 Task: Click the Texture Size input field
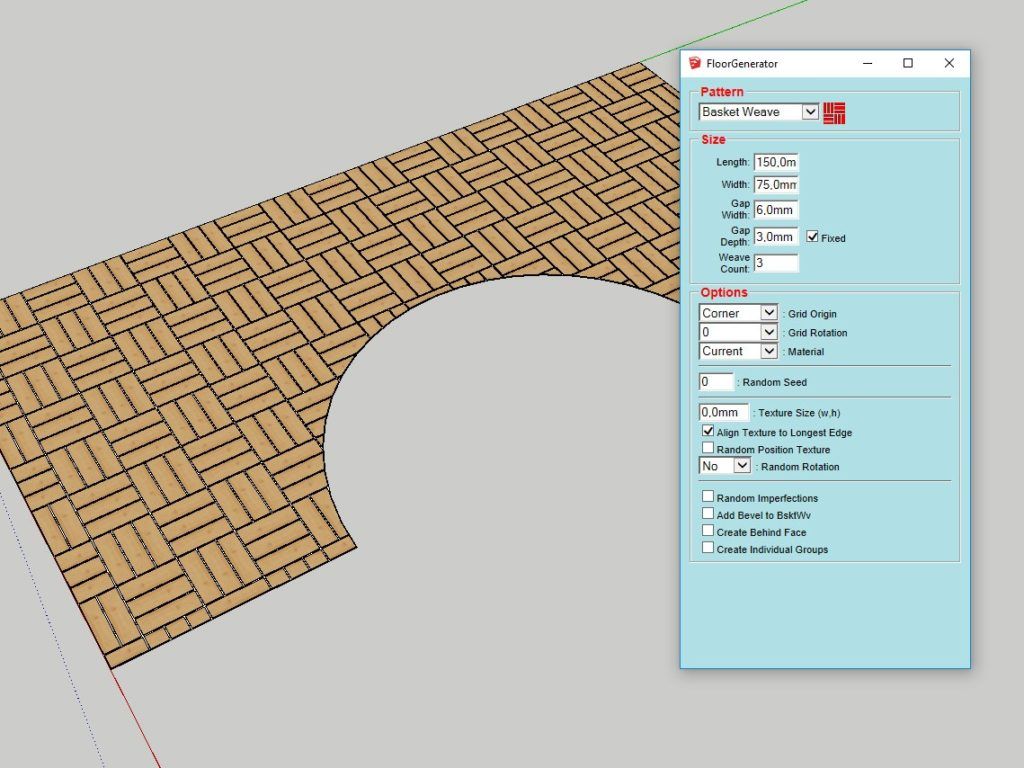[x=724, y=412]
